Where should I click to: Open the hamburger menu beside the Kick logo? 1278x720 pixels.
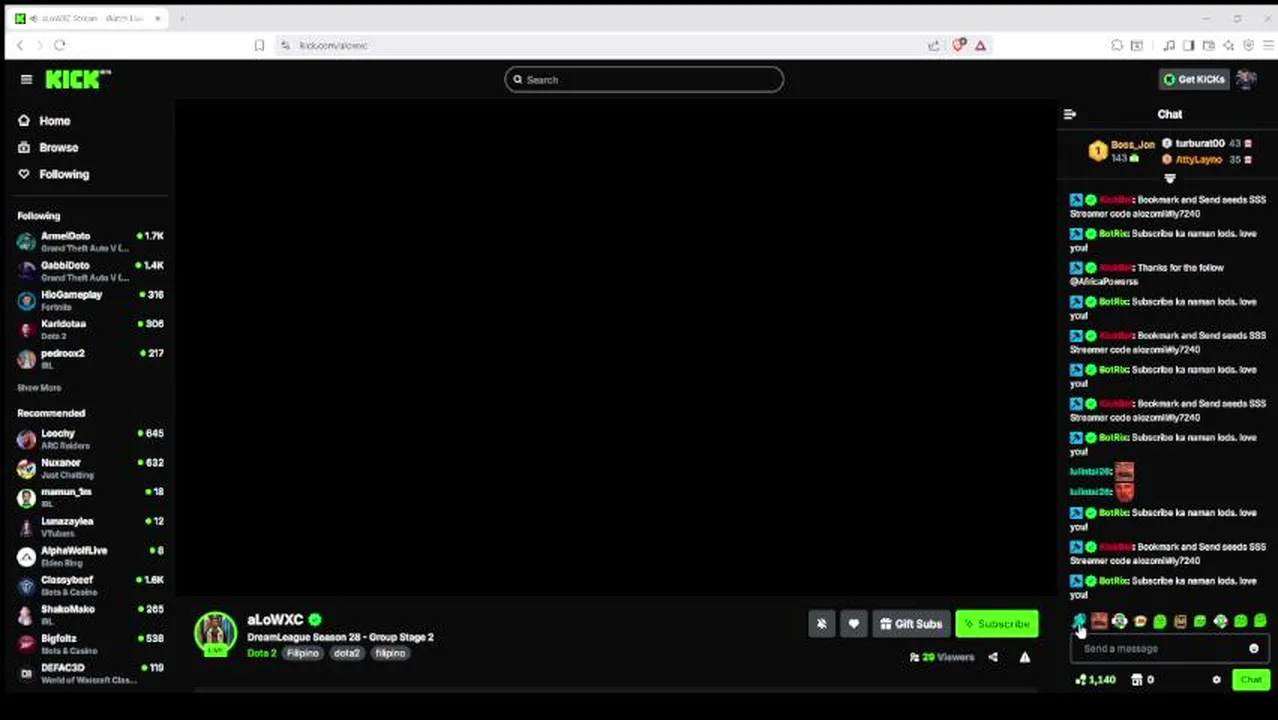[26, 80]
